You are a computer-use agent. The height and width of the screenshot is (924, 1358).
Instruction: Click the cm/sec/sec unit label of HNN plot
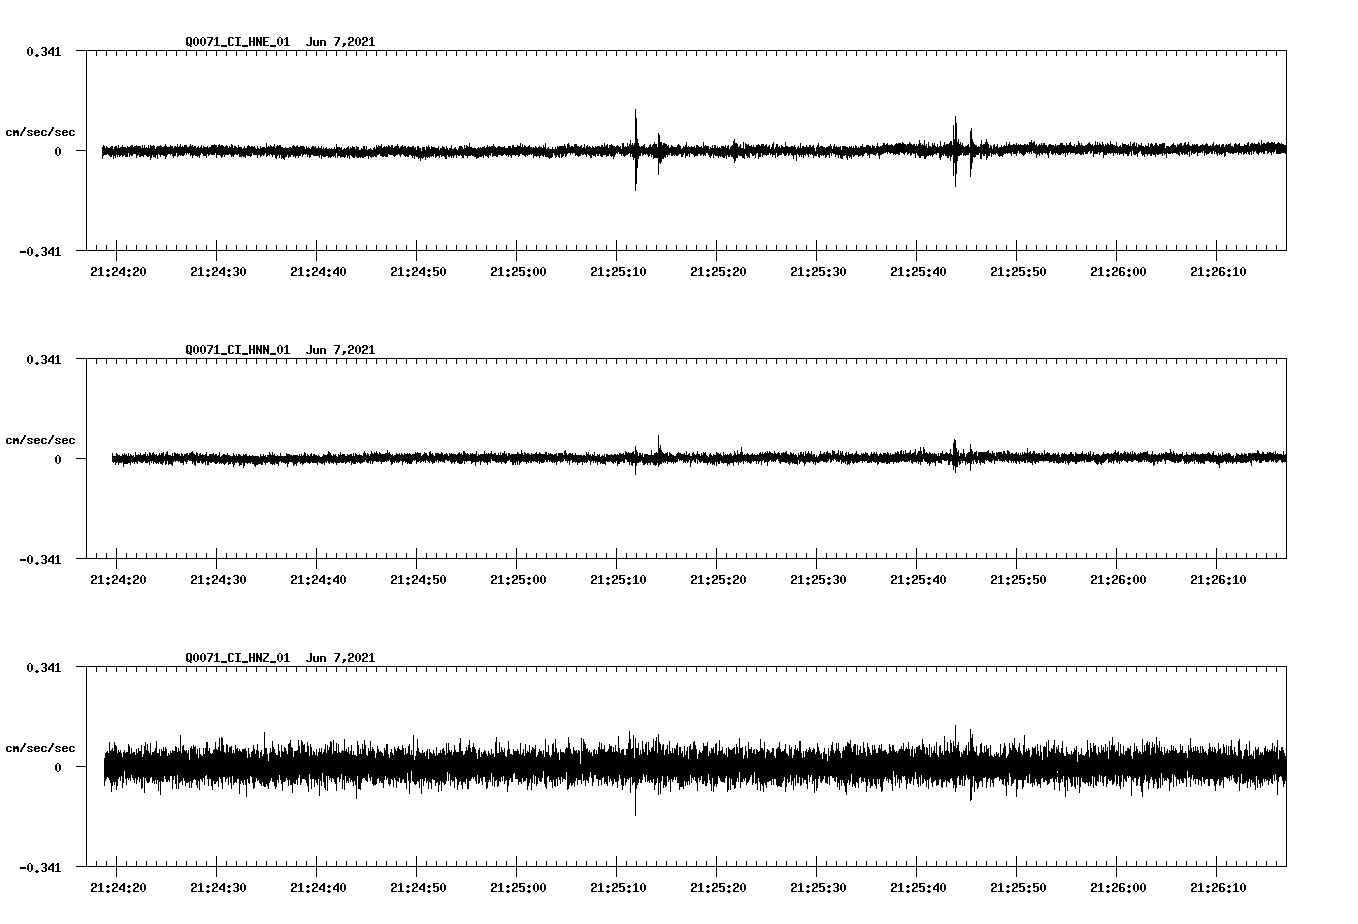click(40, 440)
